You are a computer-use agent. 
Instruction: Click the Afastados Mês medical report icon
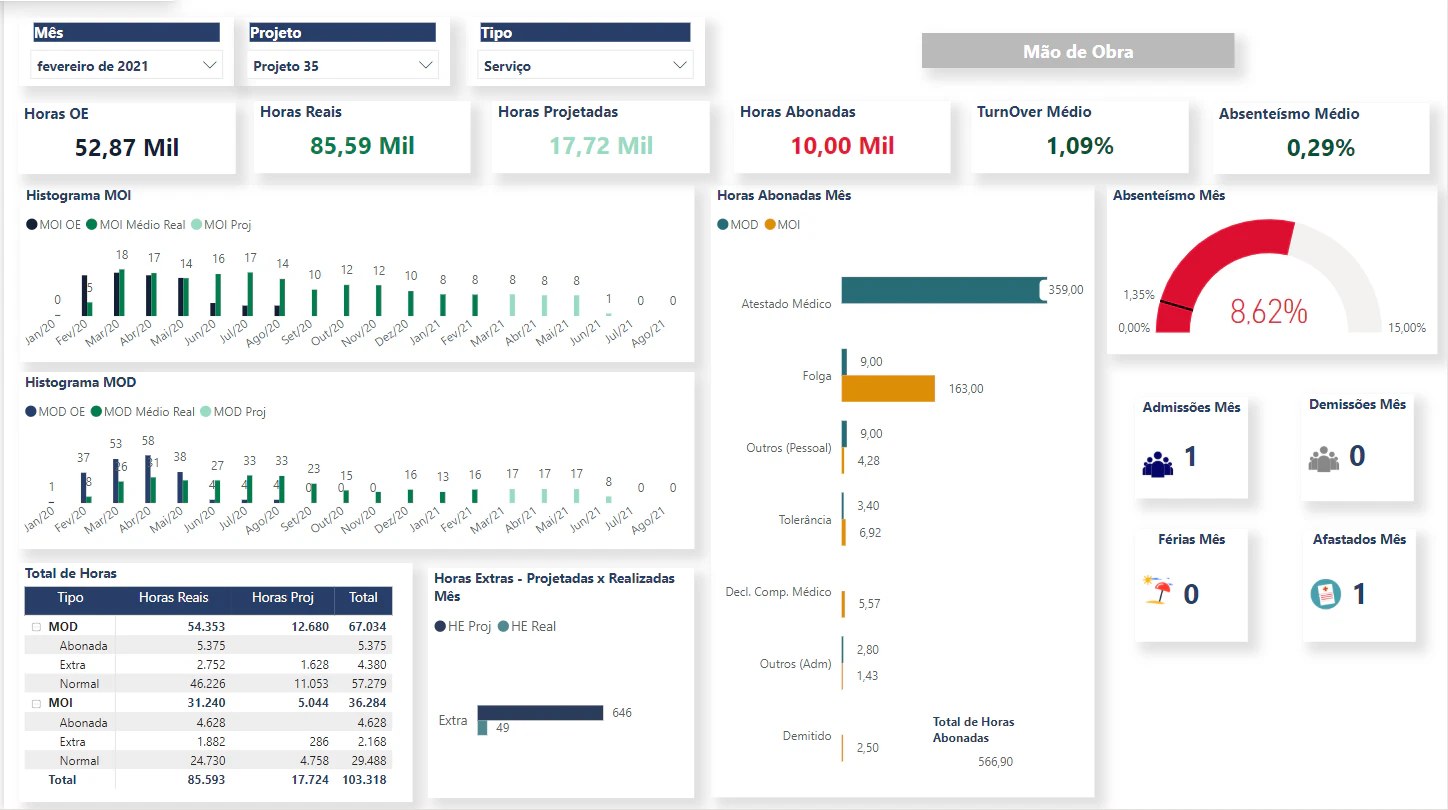click(x=1325, y=594)
